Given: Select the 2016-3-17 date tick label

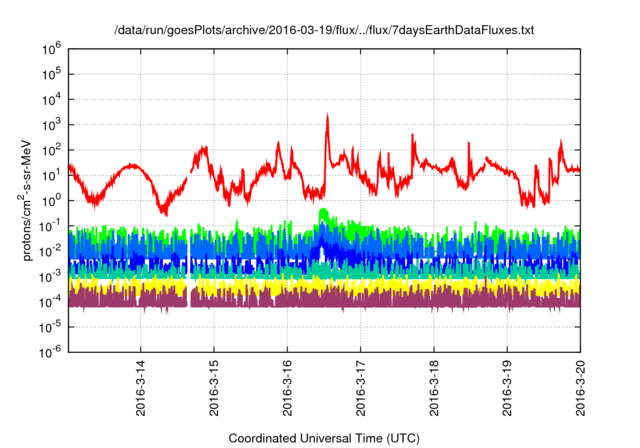Looking at the screenshot, I should pos(361,388).
